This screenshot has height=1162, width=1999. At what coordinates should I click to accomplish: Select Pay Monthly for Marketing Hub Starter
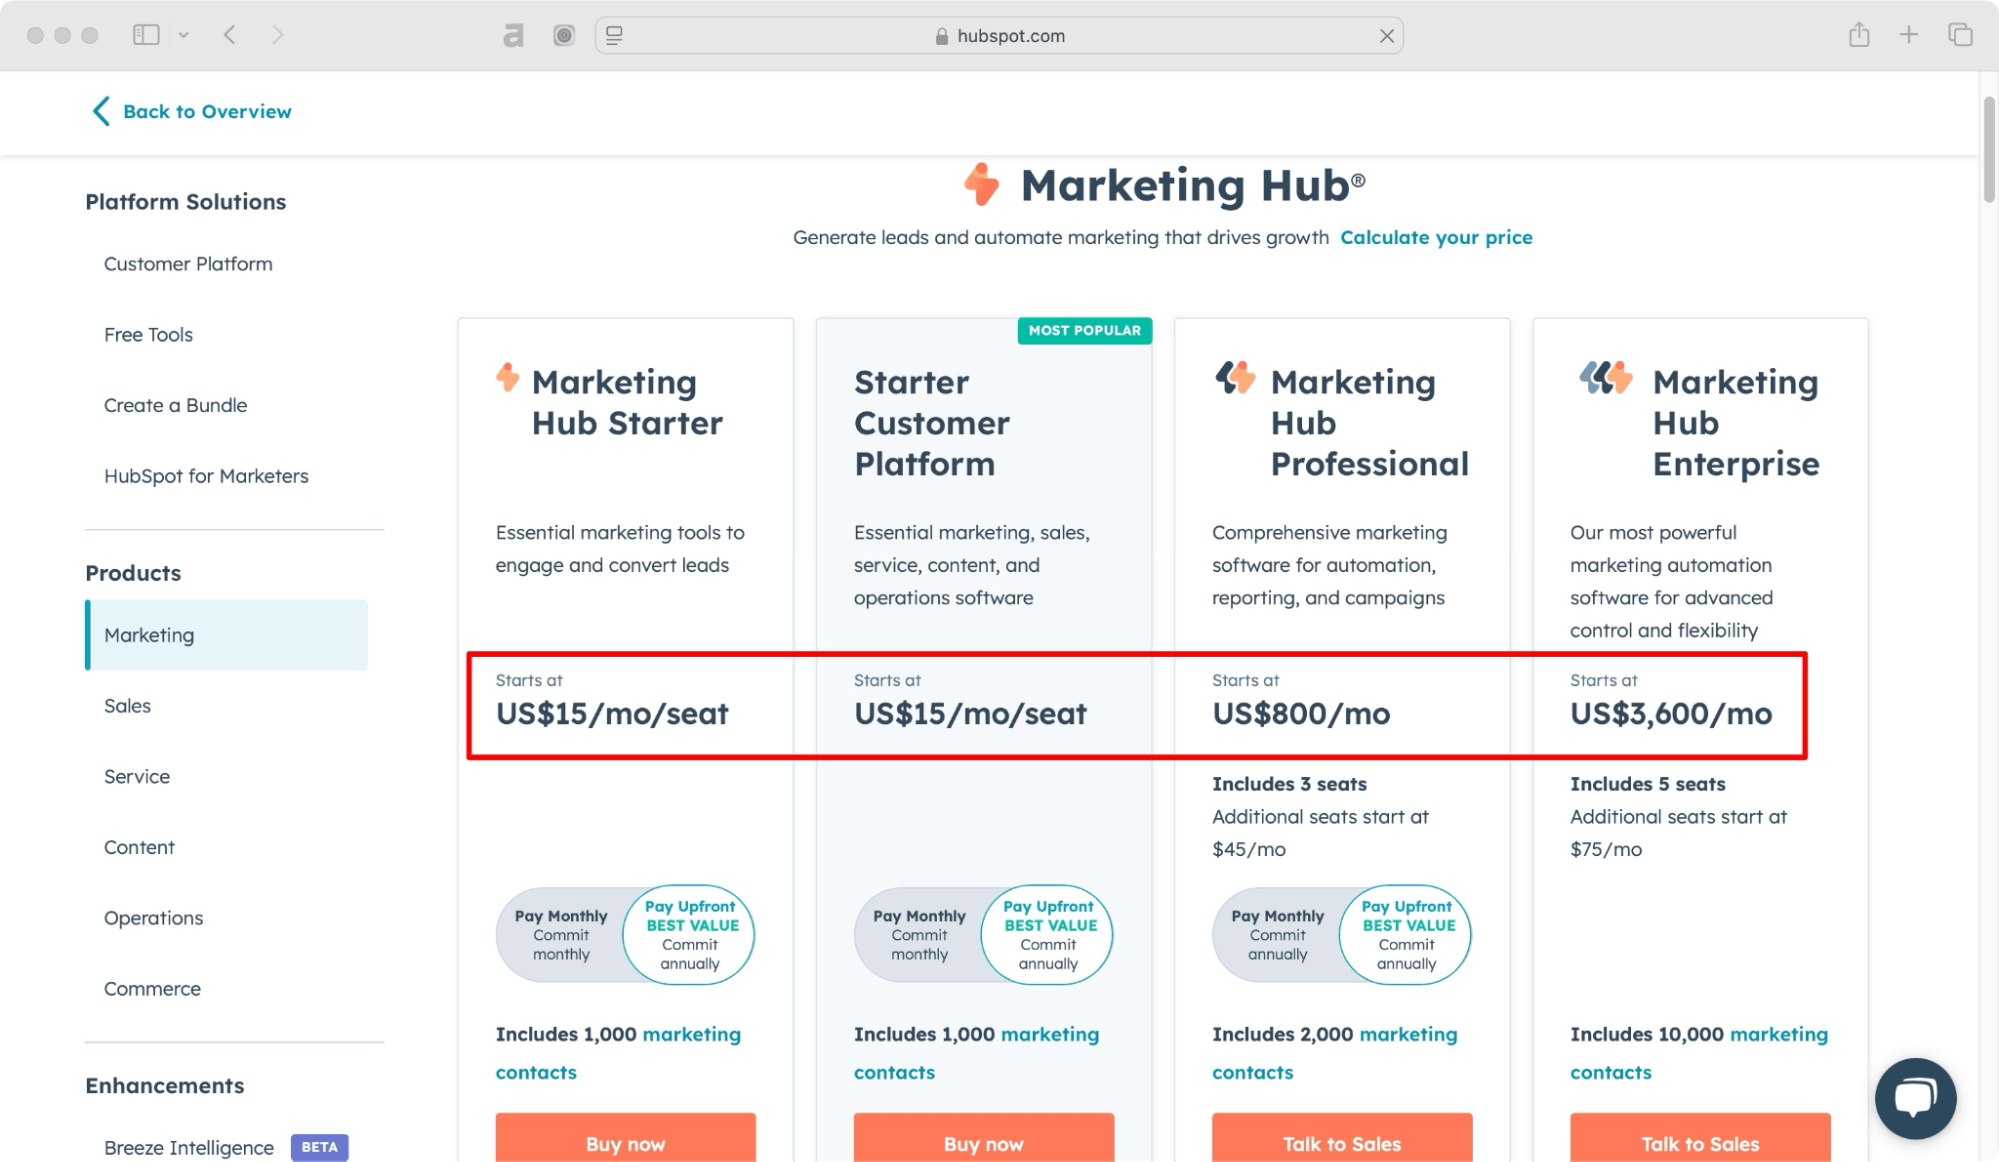(x=561, y=935)
